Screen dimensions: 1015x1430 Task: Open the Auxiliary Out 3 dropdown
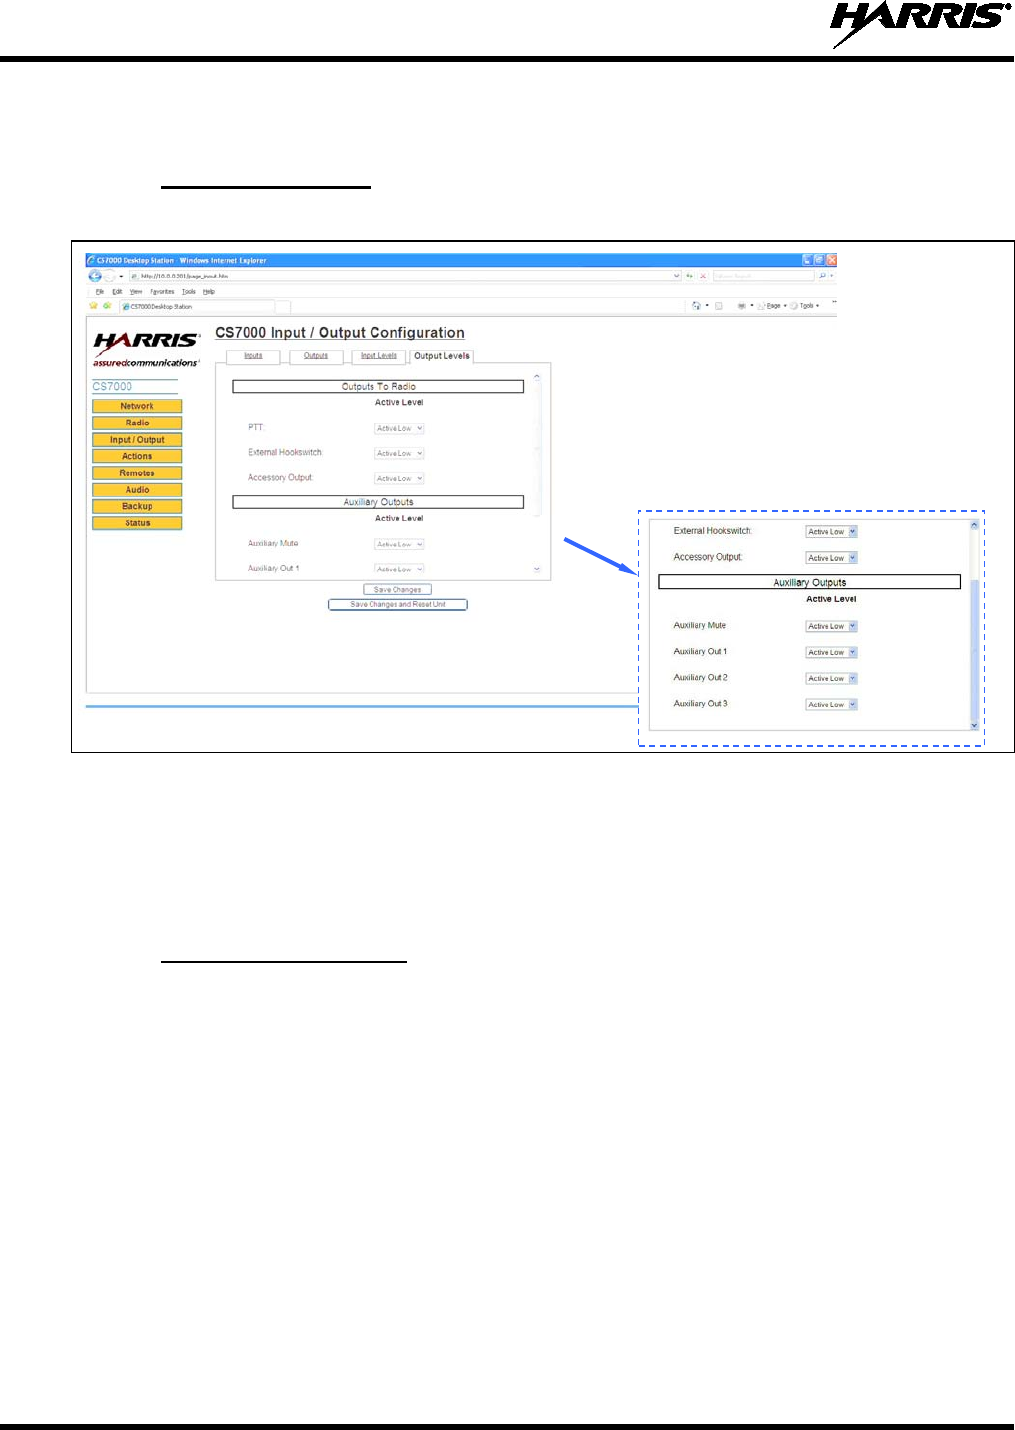click(831, 704)
